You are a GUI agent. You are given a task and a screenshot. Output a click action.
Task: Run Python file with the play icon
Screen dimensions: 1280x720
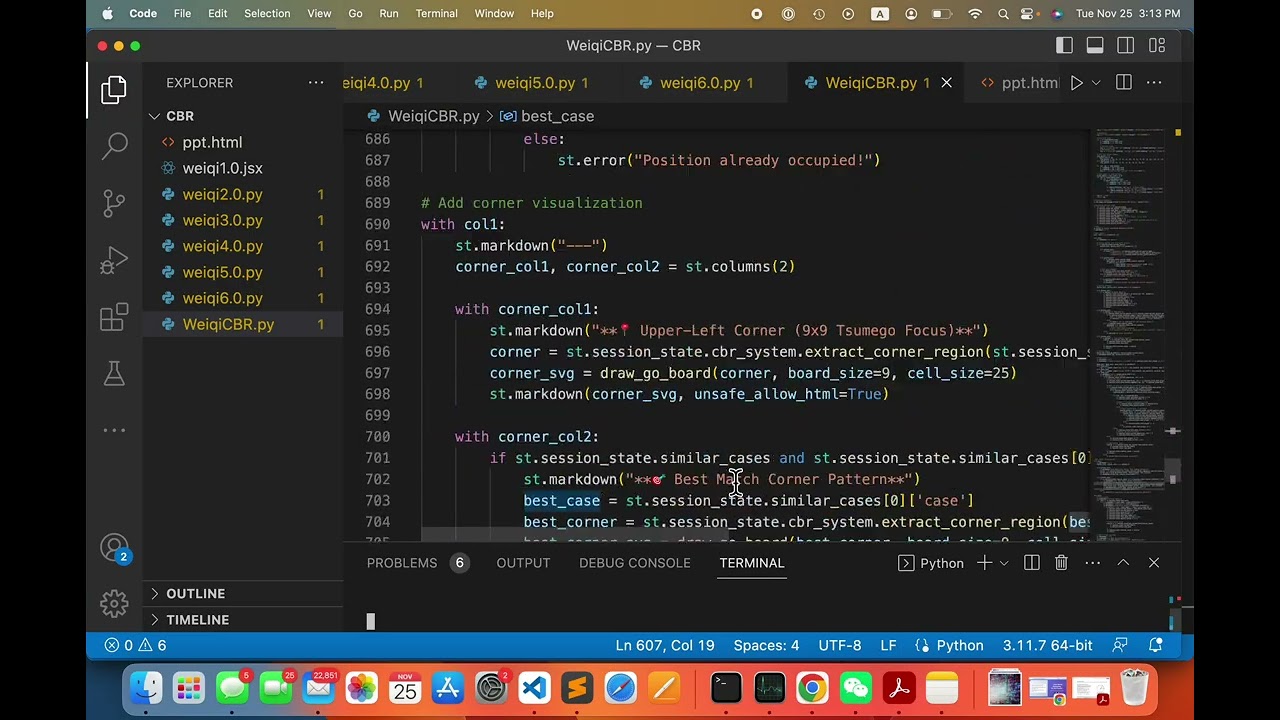[x=1076, y=83]
